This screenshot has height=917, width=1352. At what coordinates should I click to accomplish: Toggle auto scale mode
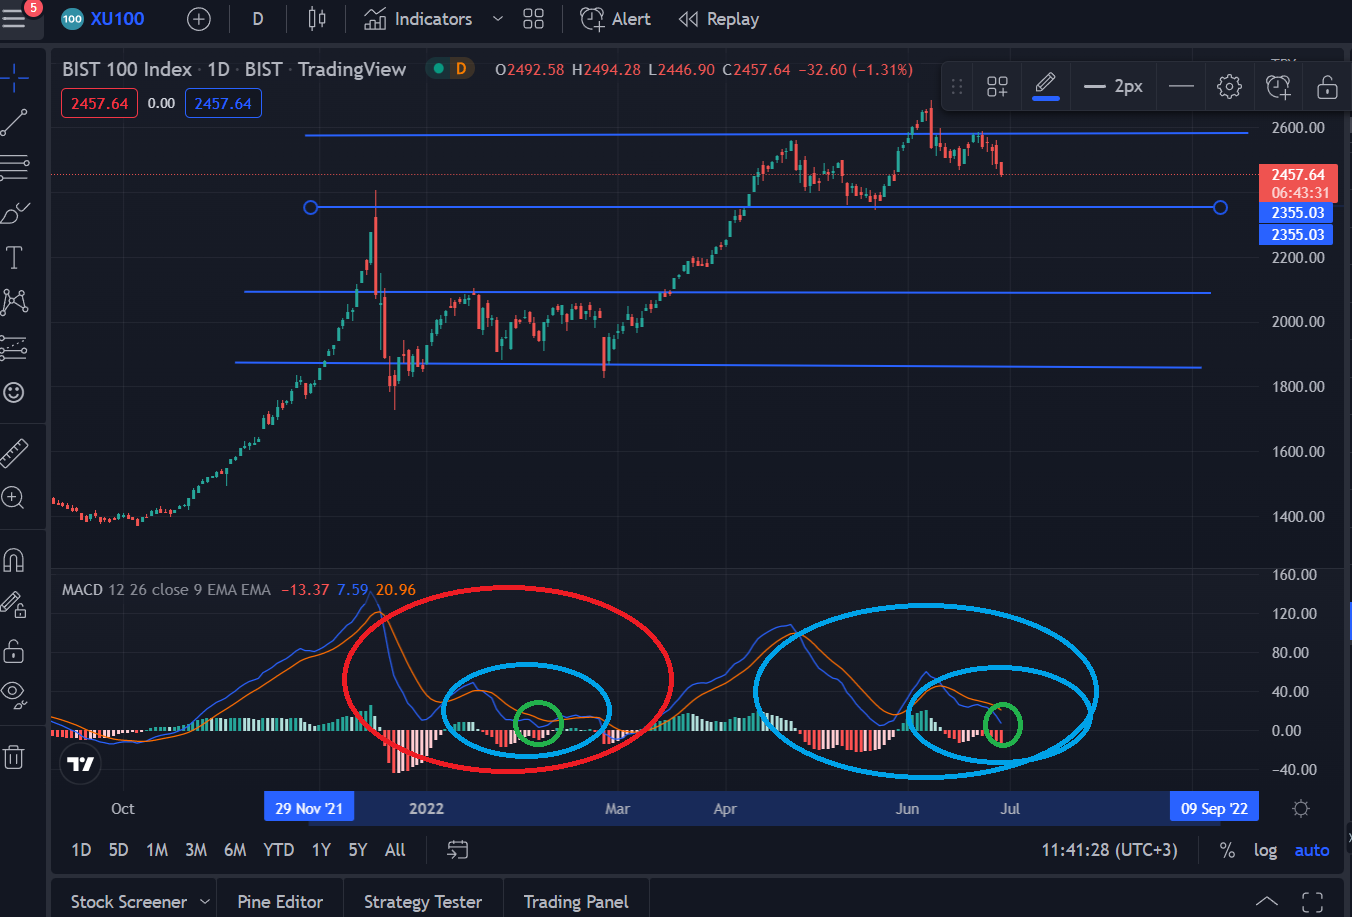[x=1312, y=850]
